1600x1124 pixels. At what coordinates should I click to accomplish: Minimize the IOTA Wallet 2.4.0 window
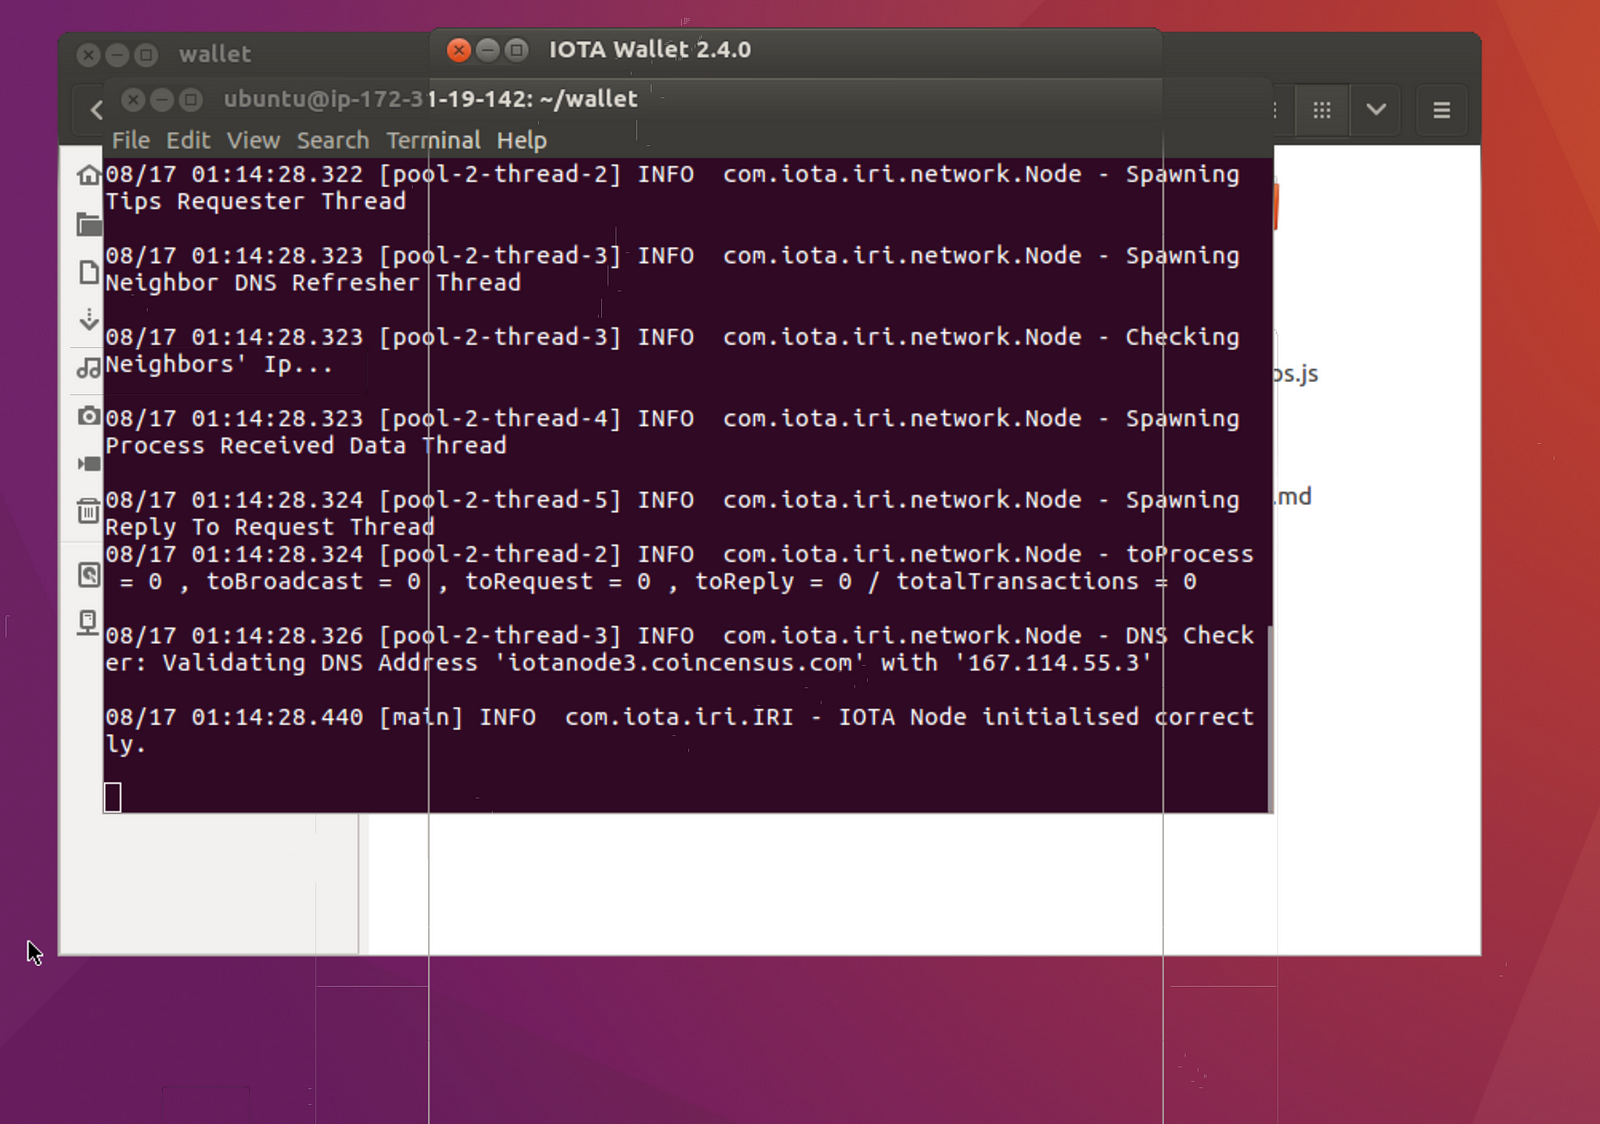click(488, 50)
